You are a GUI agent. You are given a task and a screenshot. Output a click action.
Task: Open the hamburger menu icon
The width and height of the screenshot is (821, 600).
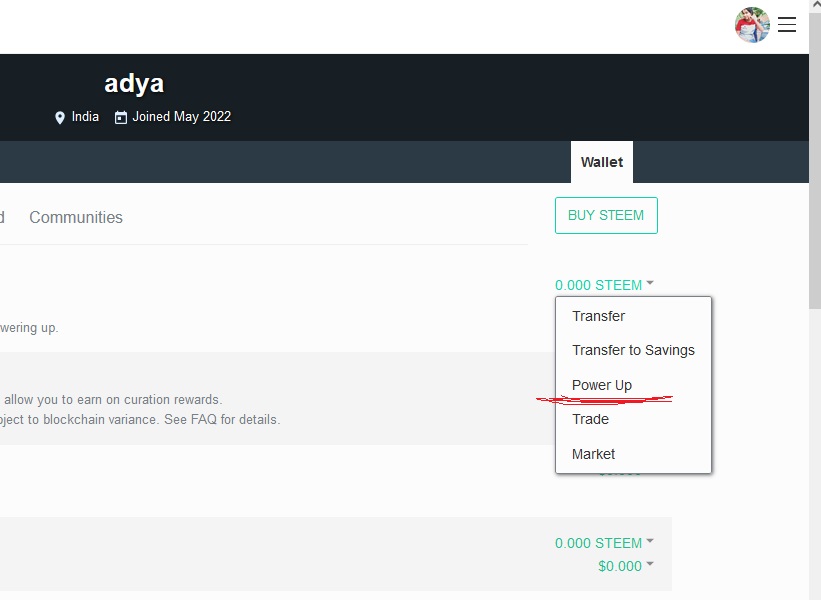[x=786, y=25]
